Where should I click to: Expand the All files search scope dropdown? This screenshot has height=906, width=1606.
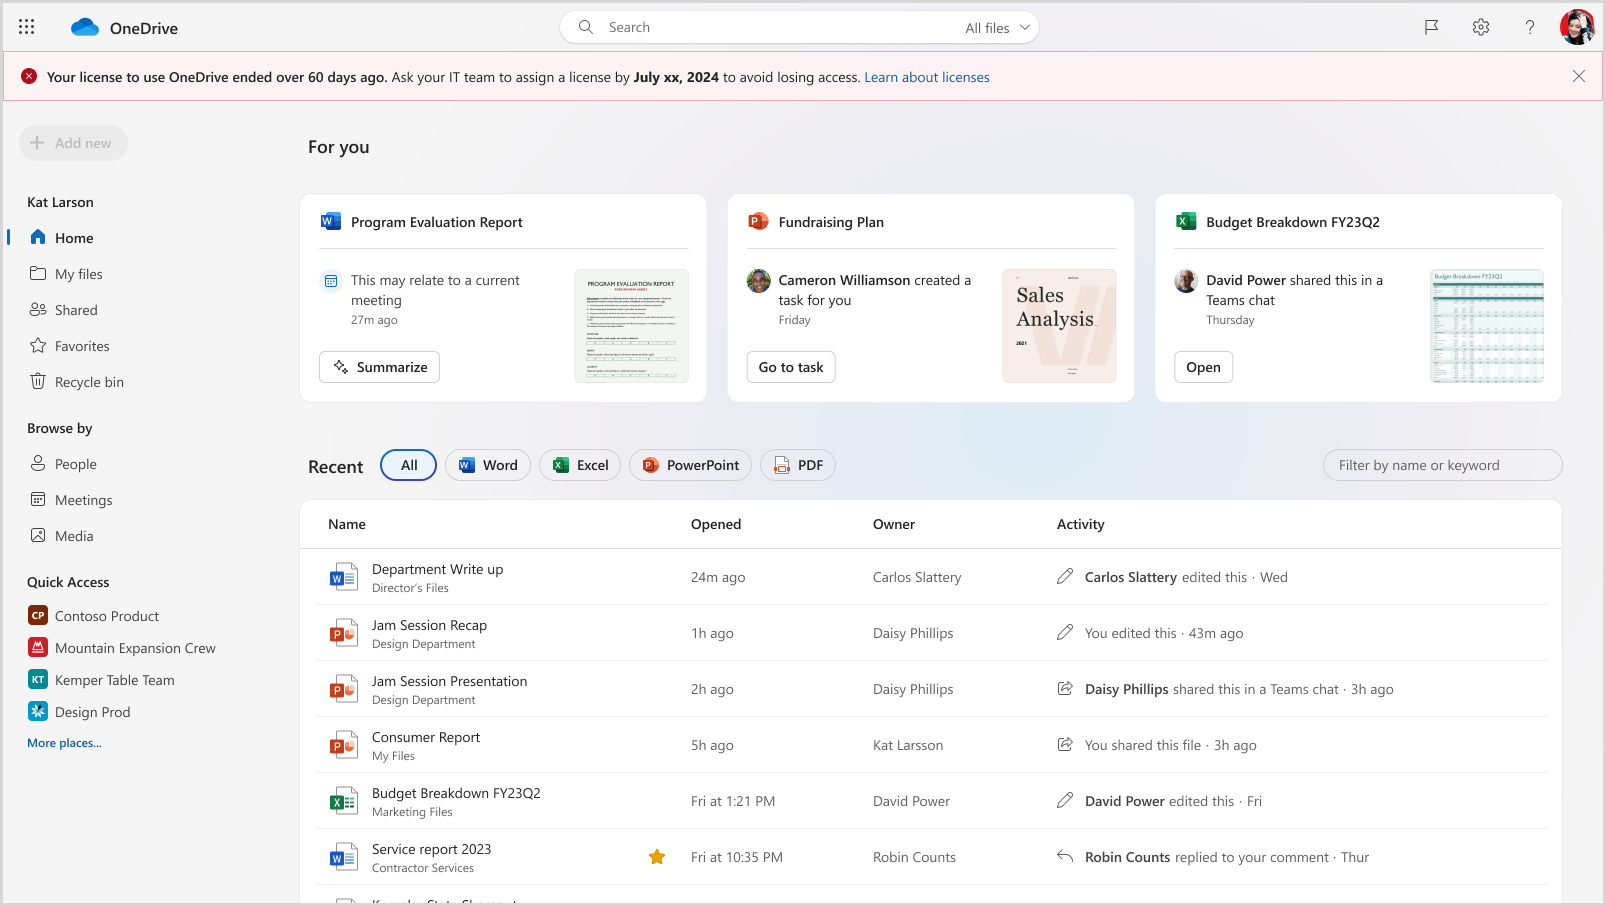point(997,28)
